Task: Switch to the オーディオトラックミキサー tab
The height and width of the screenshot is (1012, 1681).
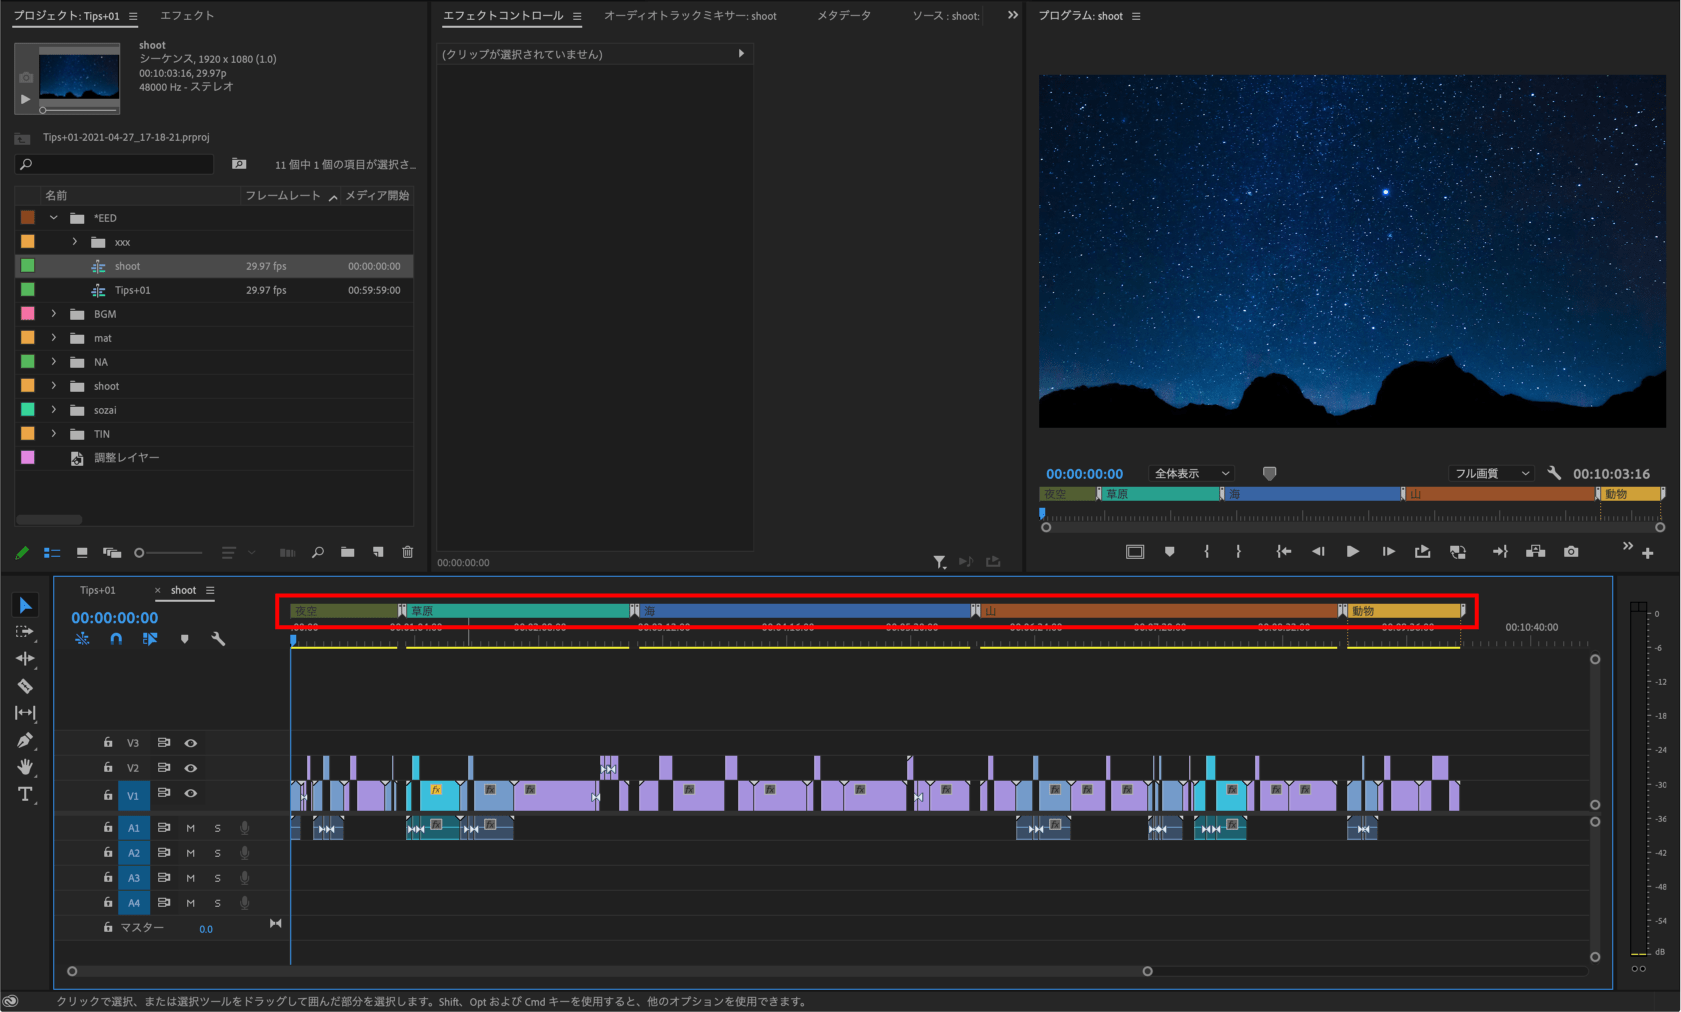Action: (690, 16)
